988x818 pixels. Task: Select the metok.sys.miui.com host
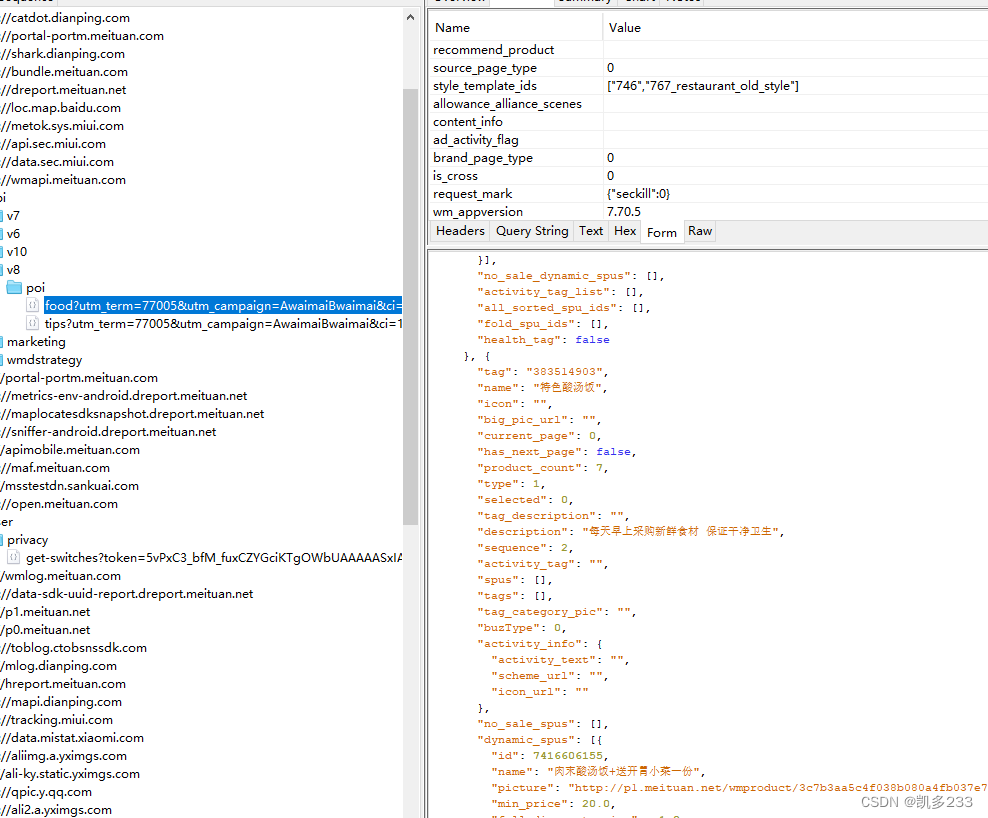pyautogui.click(x=62, y=126)
